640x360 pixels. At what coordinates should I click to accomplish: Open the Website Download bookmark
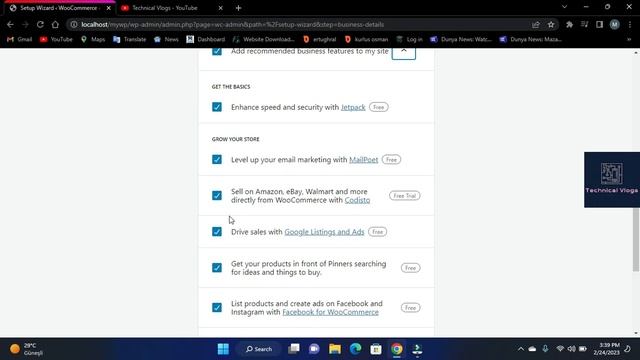264,39
